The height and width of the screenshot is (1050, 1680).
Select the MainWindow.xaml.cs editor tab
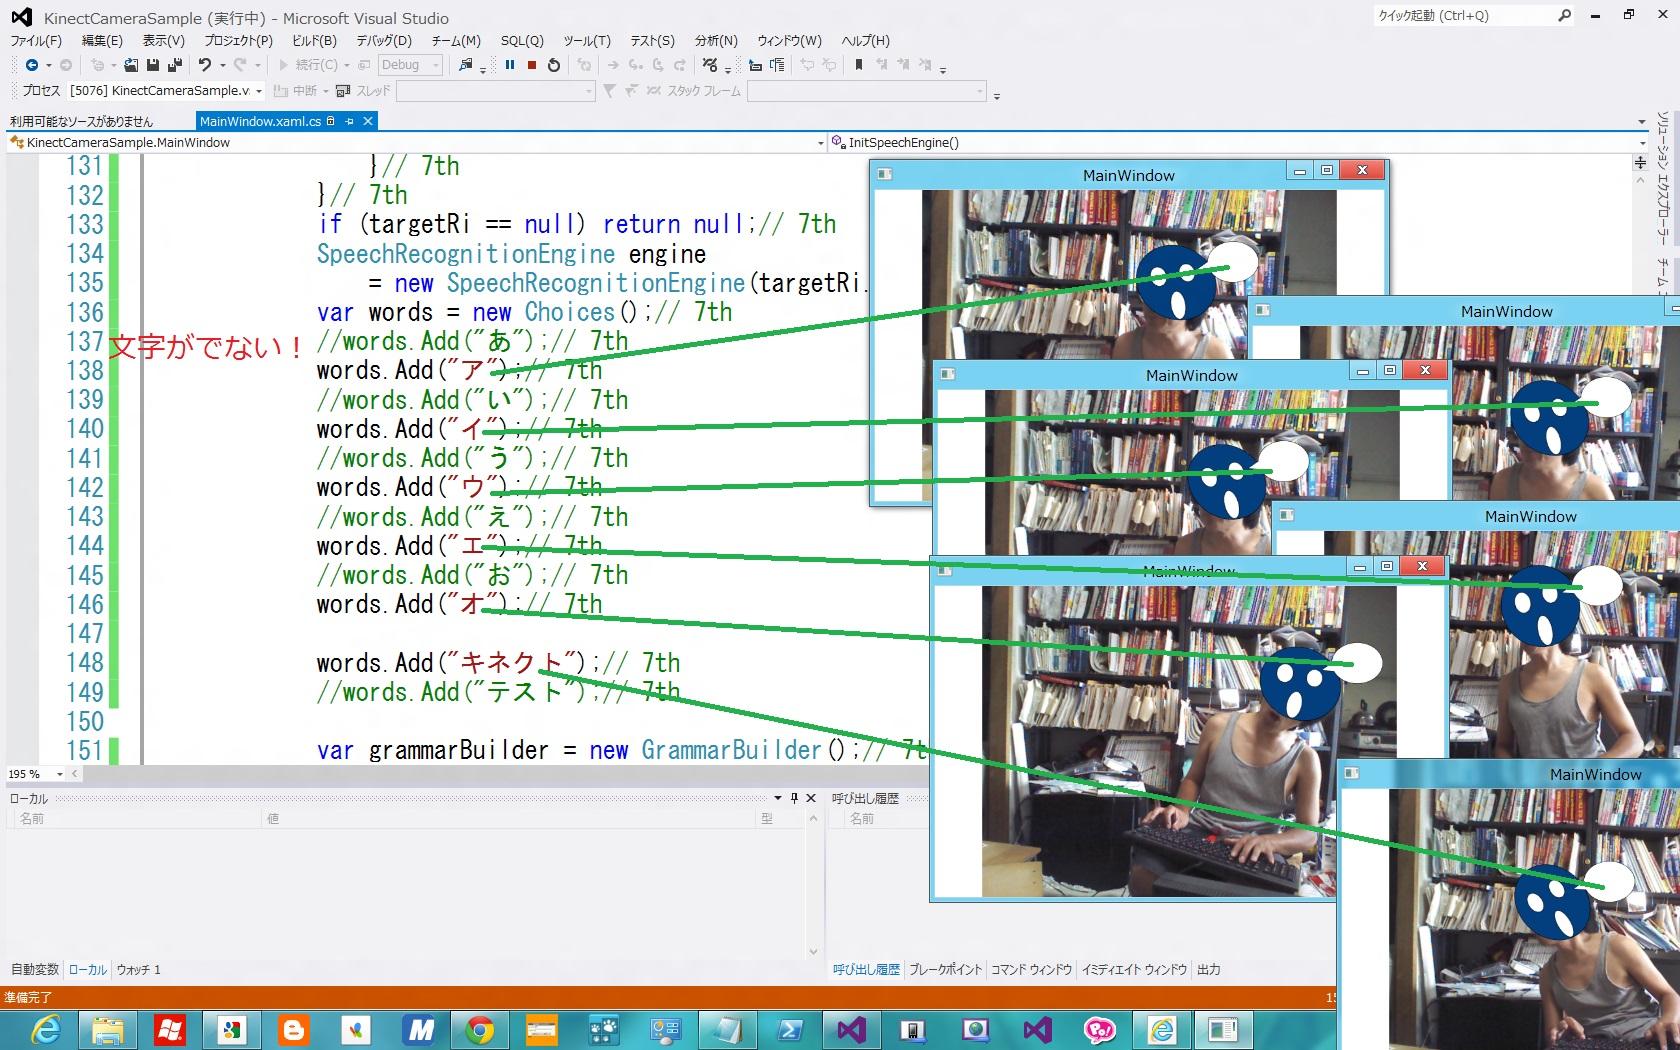click(x=260, y=121)
